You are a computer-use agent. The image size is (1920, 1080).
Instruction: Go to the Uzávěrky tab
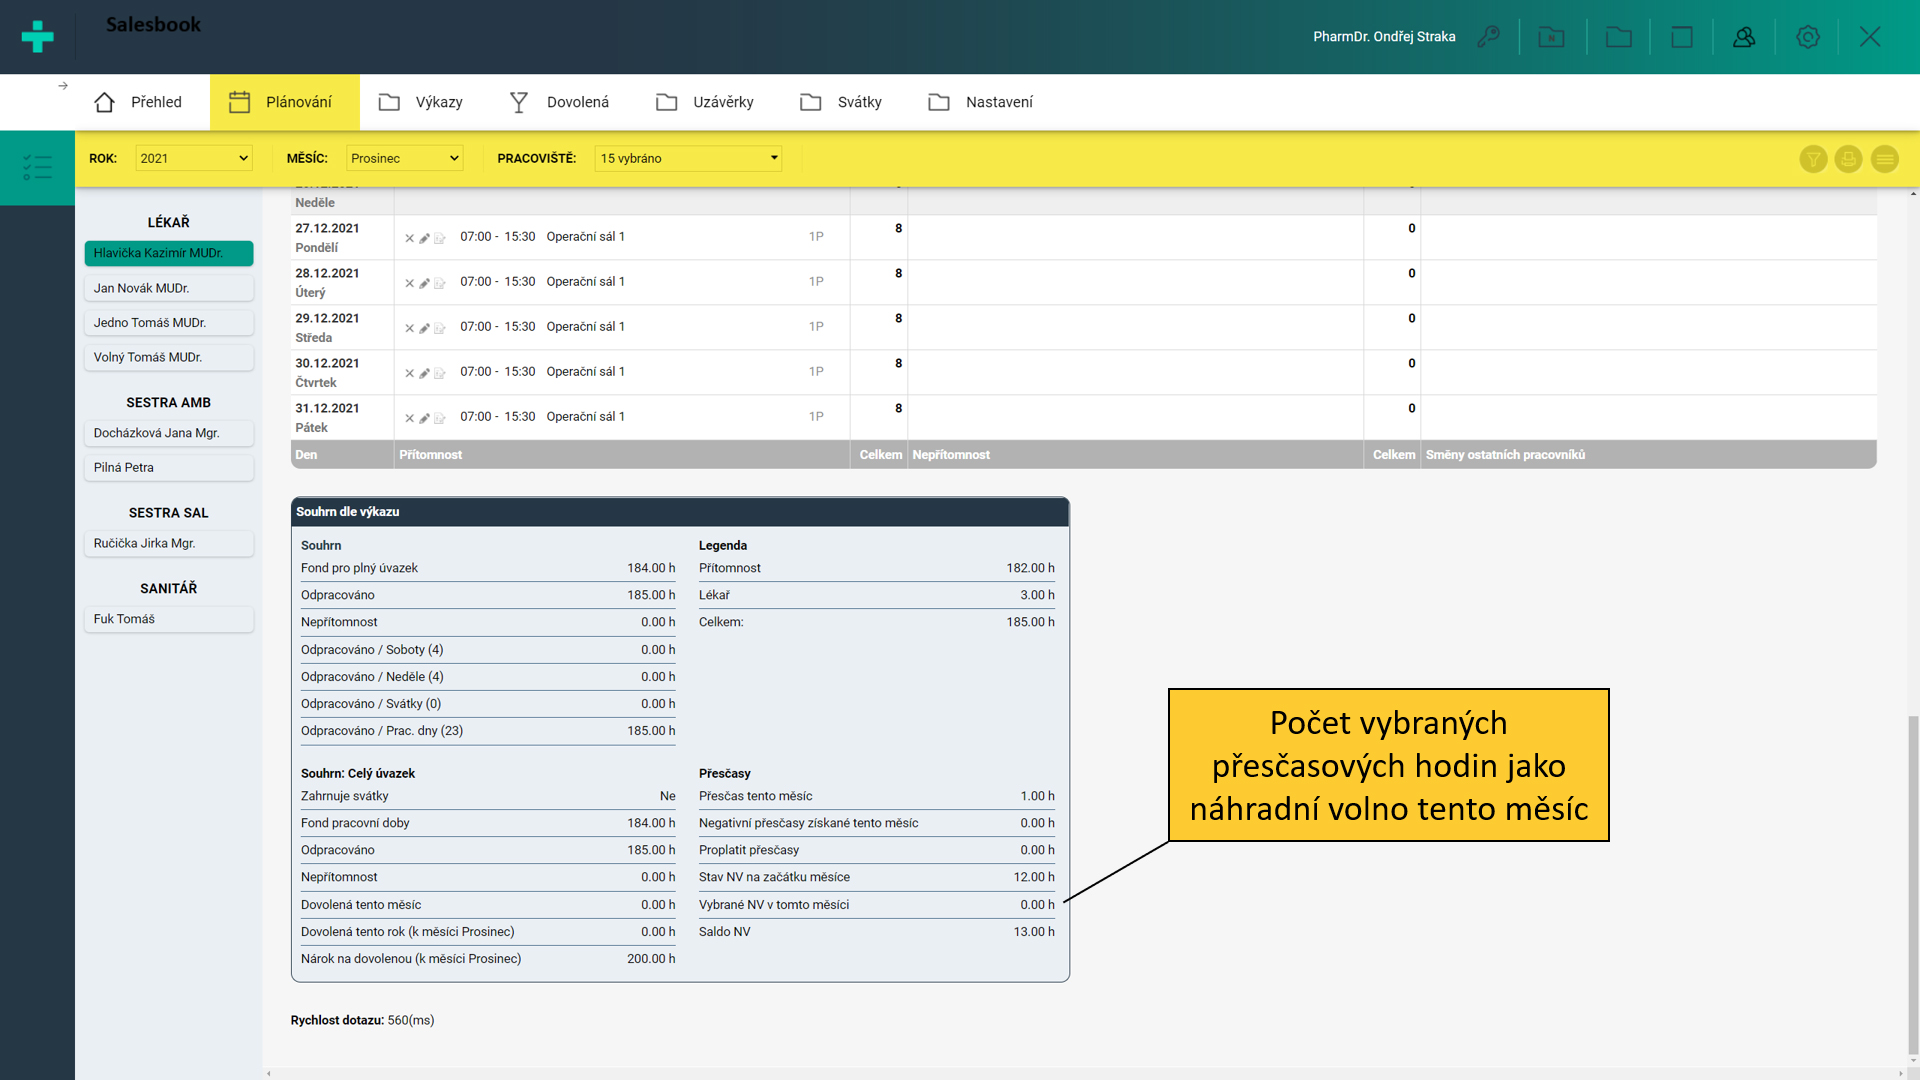tap(705, 102)
